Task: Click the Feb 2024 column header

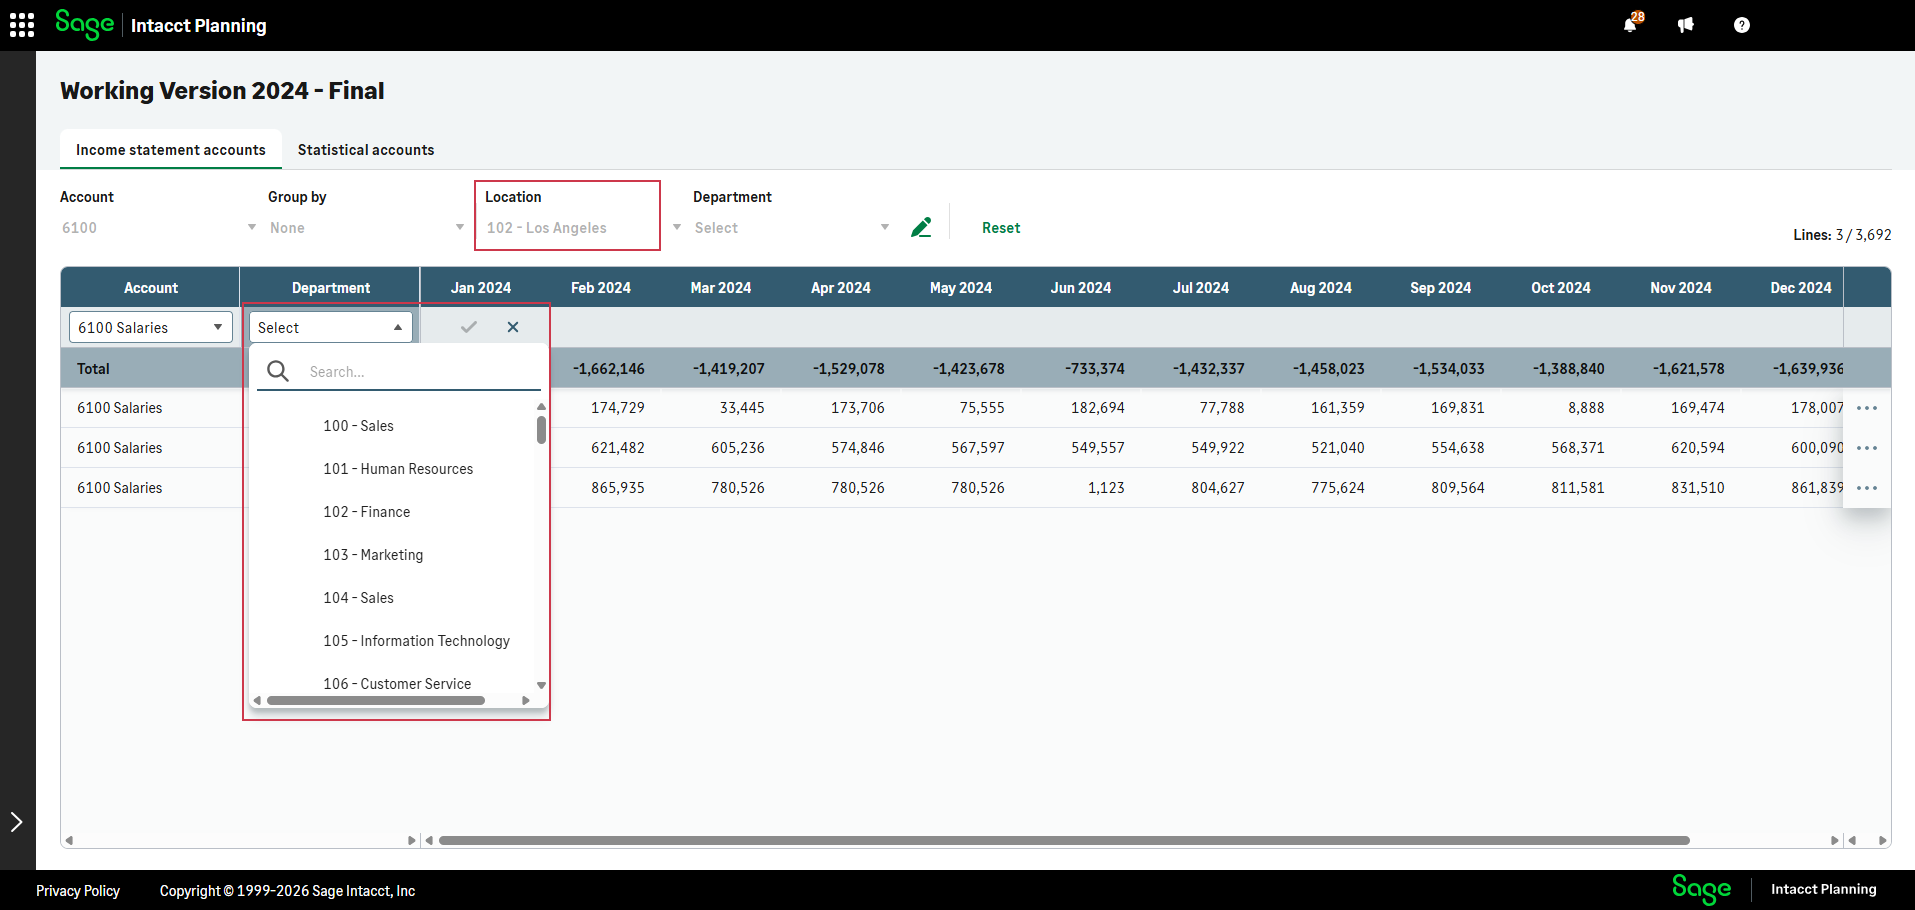Action: click(601, 288)
